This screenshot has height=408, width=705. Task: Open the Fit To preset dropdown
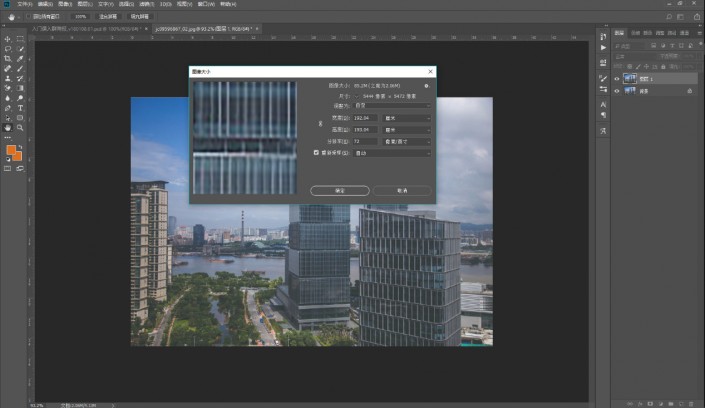click(x=392, y=106)
